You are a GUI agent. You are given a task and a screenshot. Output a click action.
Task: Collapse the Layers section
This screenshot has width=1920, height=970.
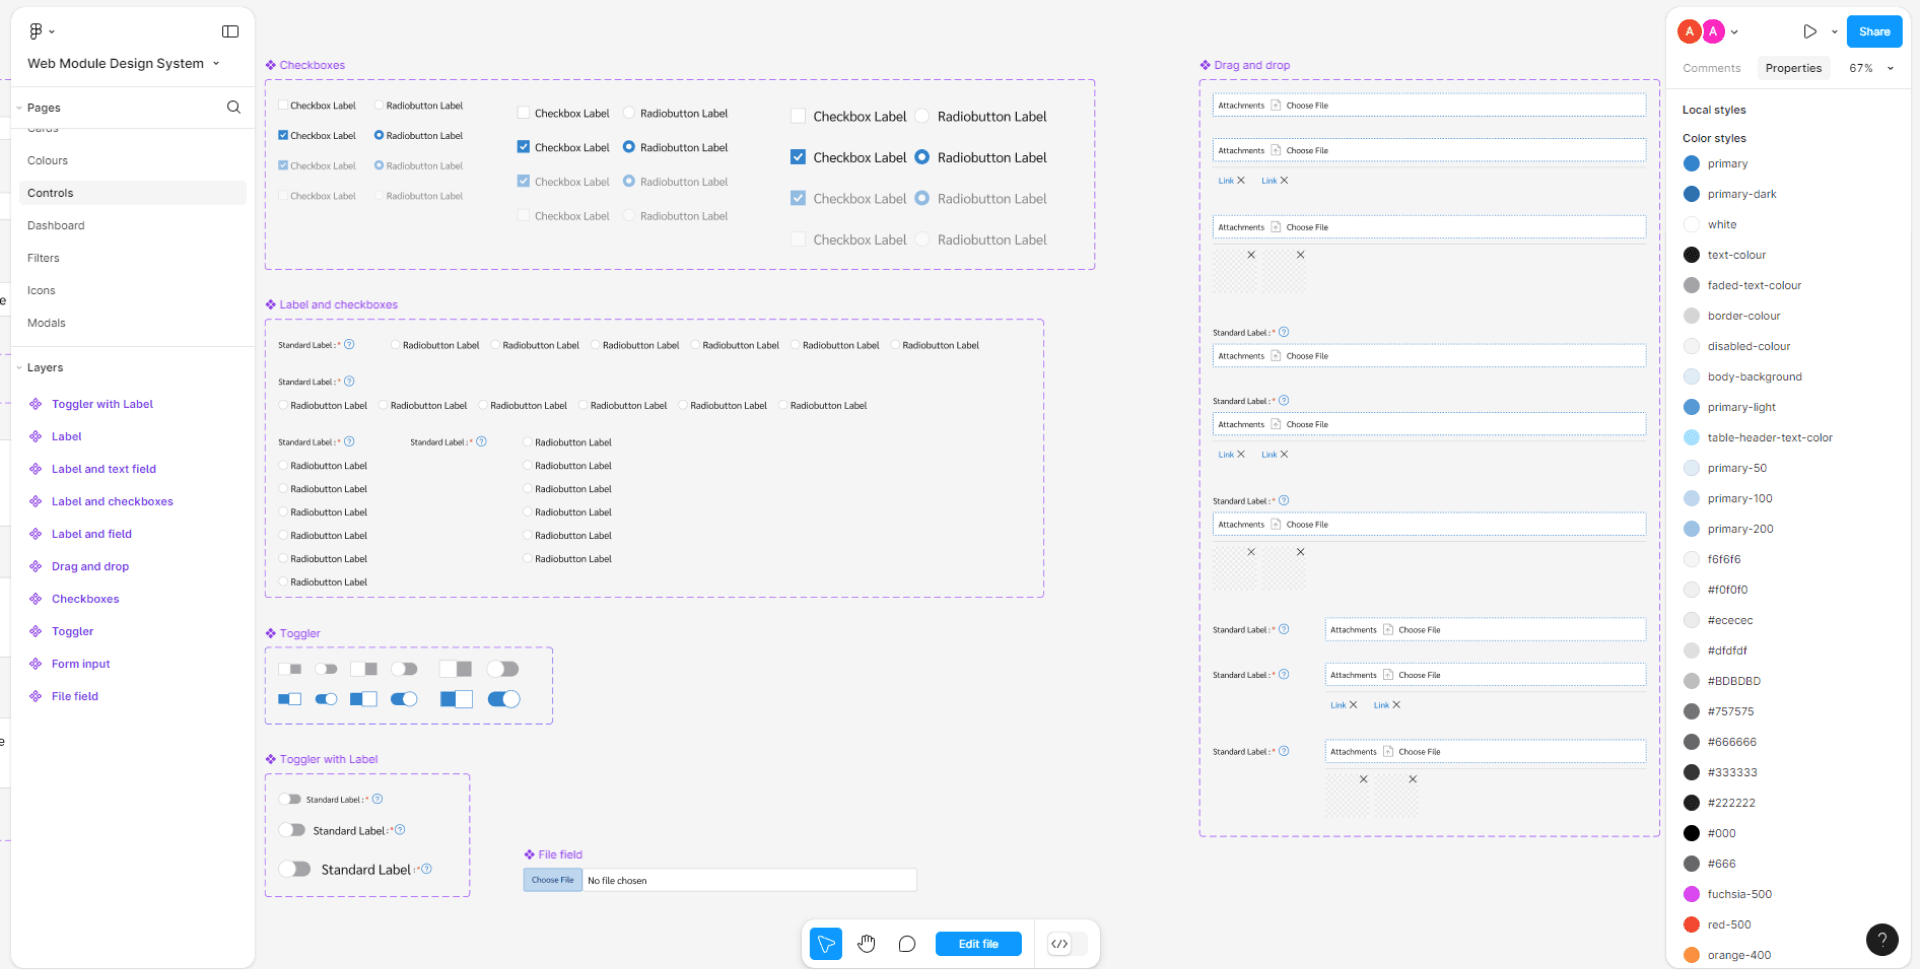(20, 367)
